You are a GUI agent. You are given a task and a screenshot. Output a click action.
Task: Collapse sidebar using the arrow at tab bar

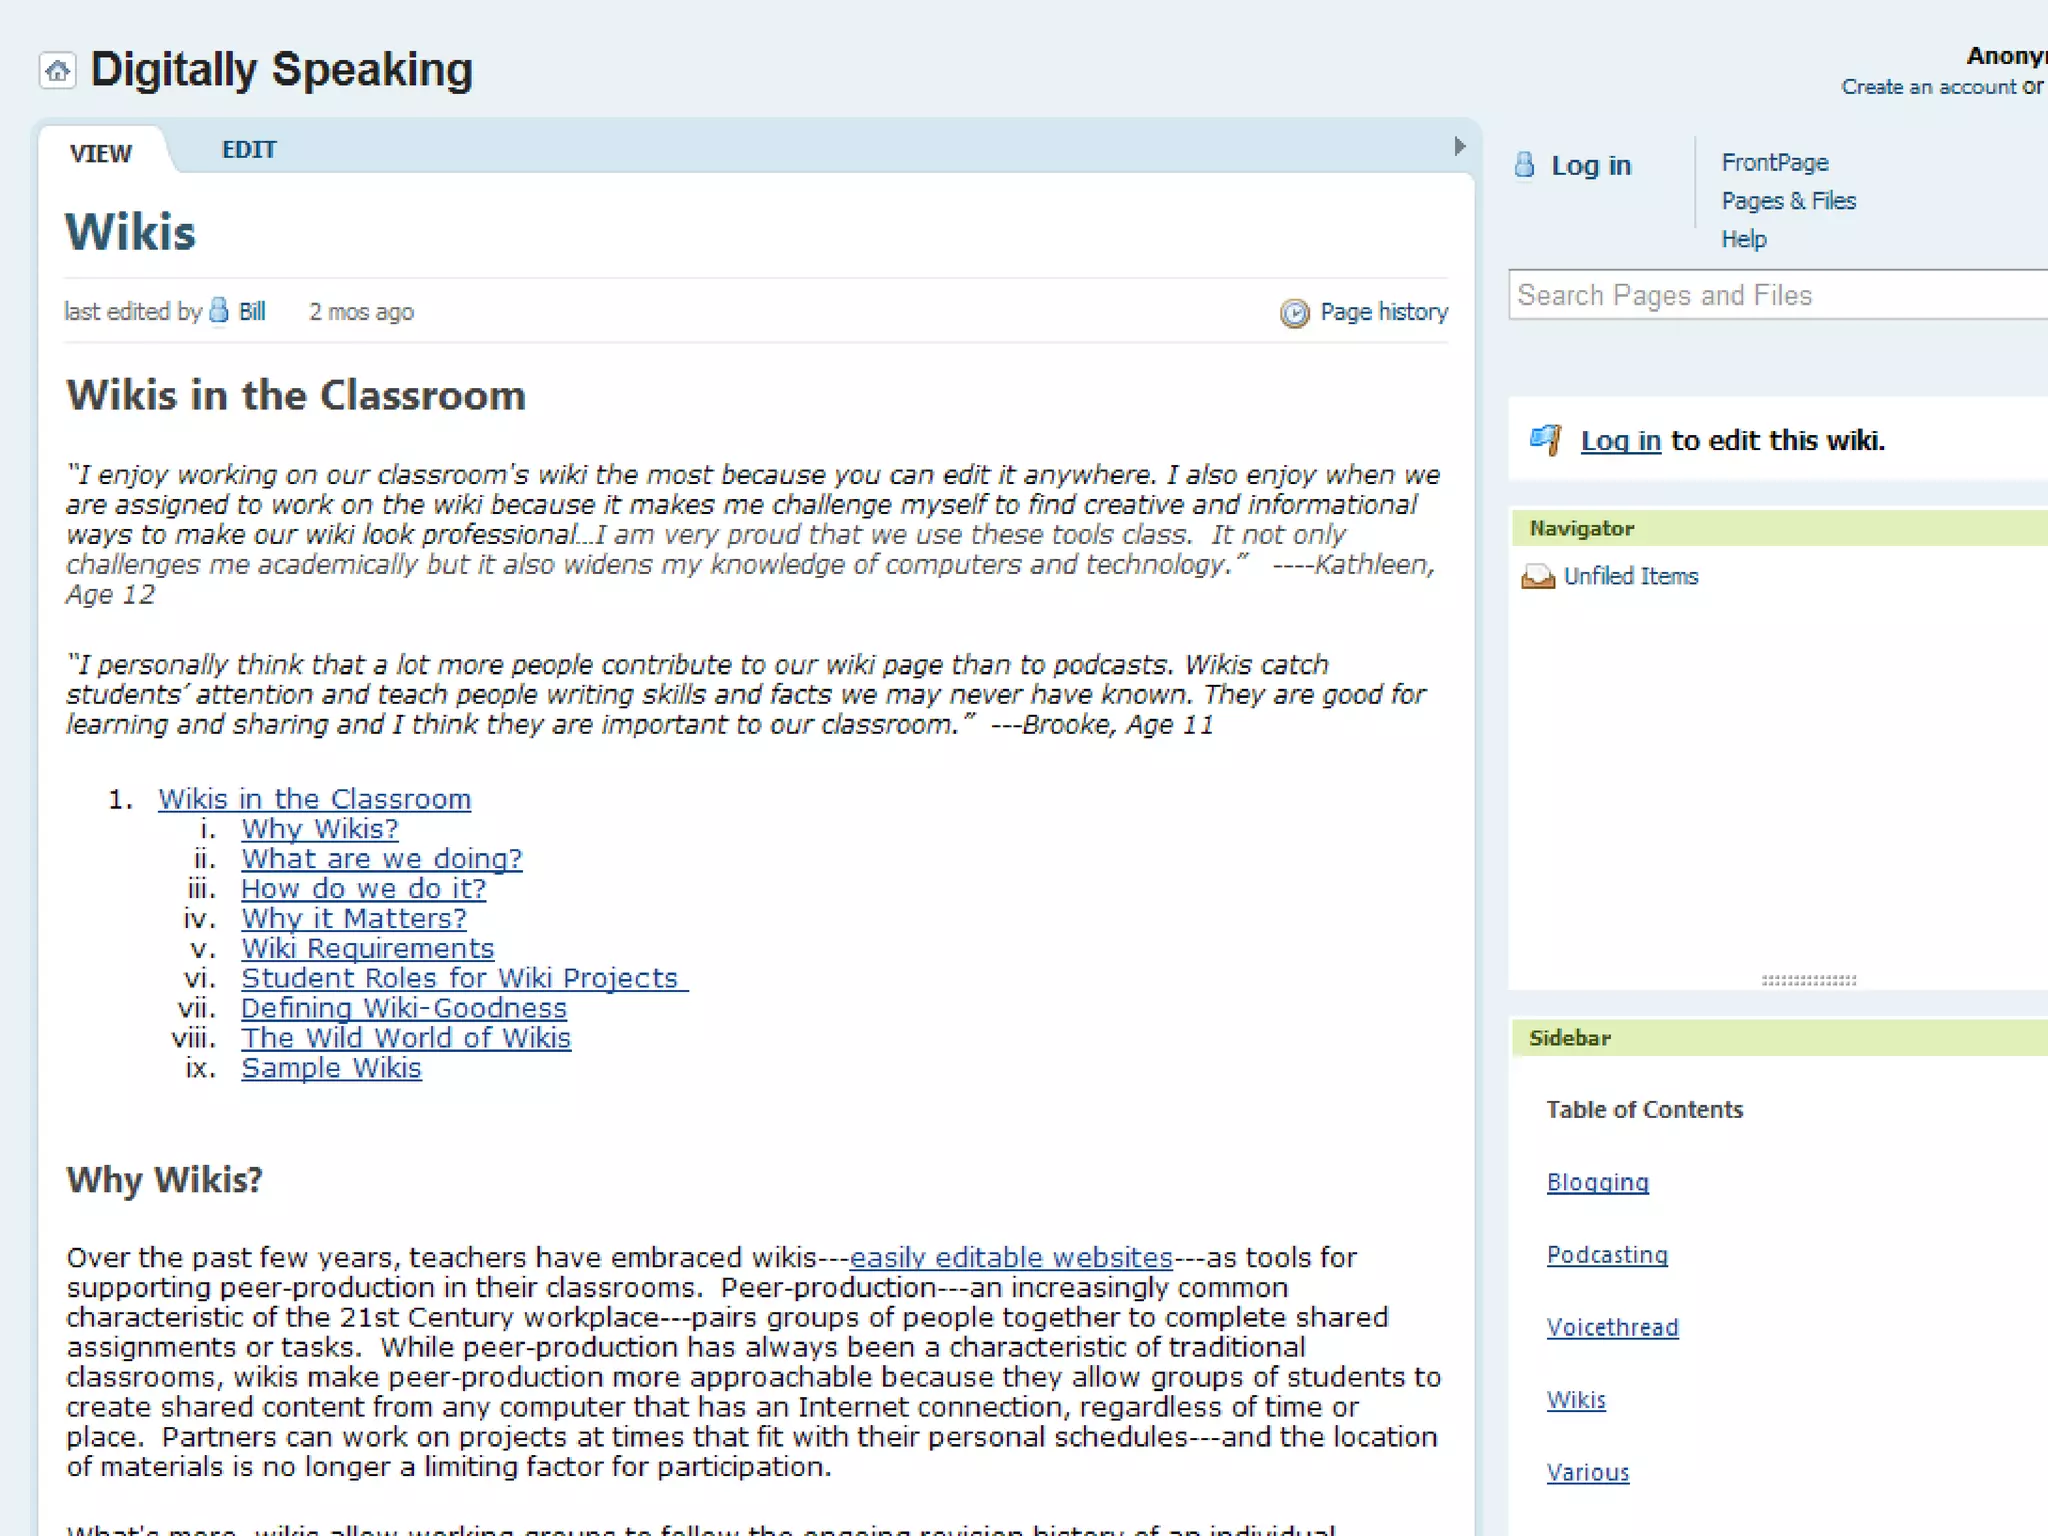click(x=1459, y=147)
